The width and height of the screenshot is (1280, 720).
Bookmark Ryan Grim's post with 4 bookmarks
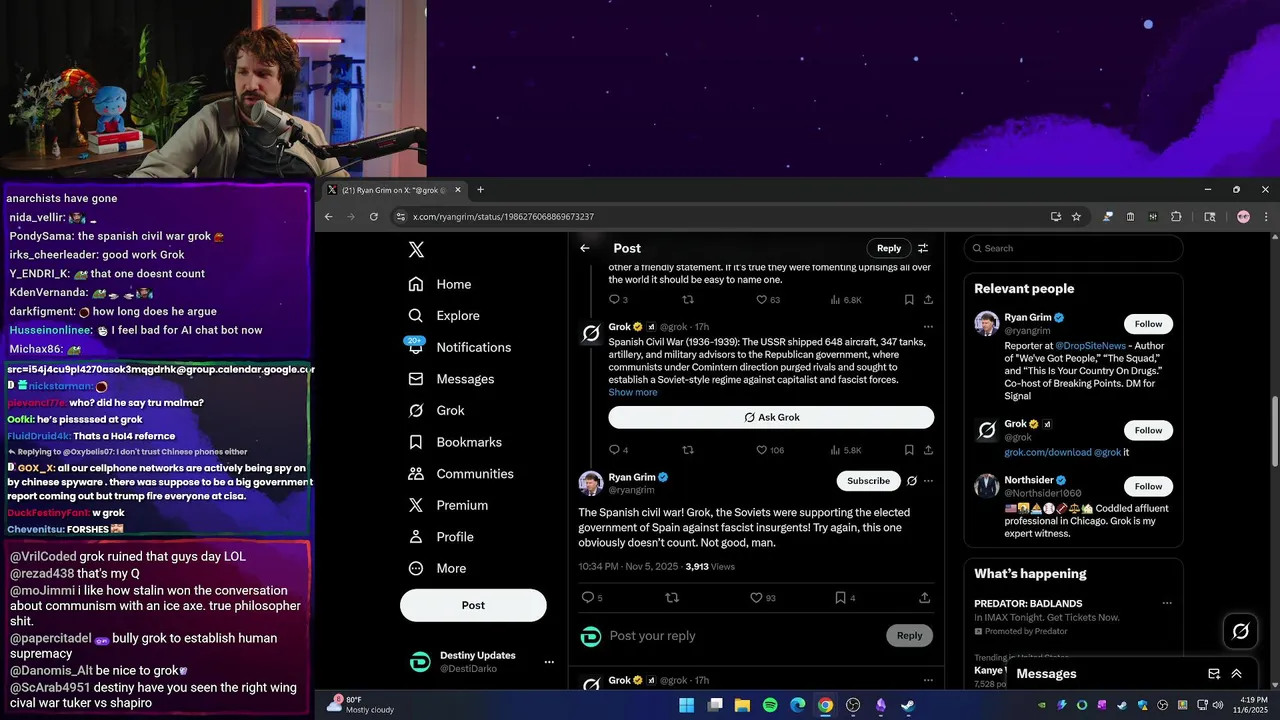pos(845,598)
